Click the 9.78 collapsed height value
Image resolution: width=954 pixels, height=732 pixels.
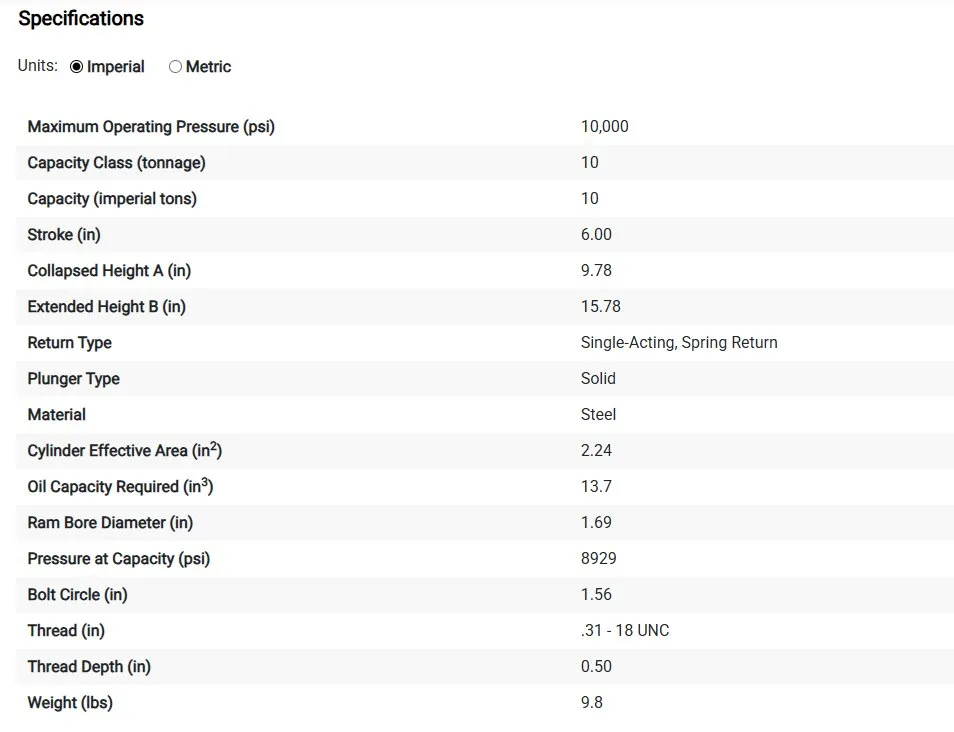596,270
